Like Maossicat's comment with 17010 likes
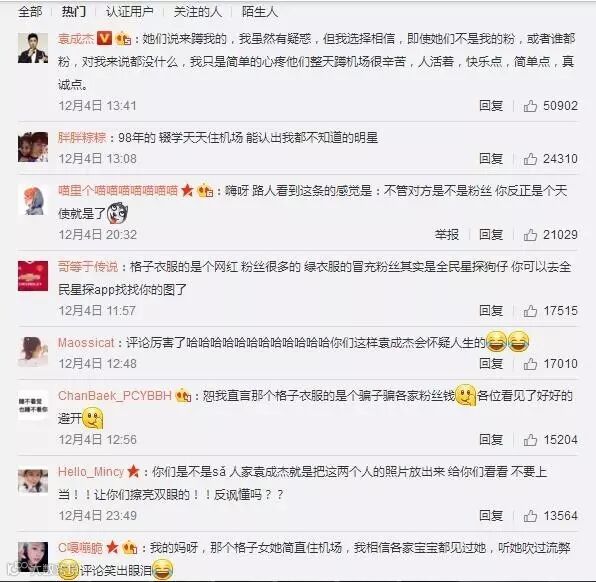The height and width of the screenshot is (582, 596). (x=530, y=364)
